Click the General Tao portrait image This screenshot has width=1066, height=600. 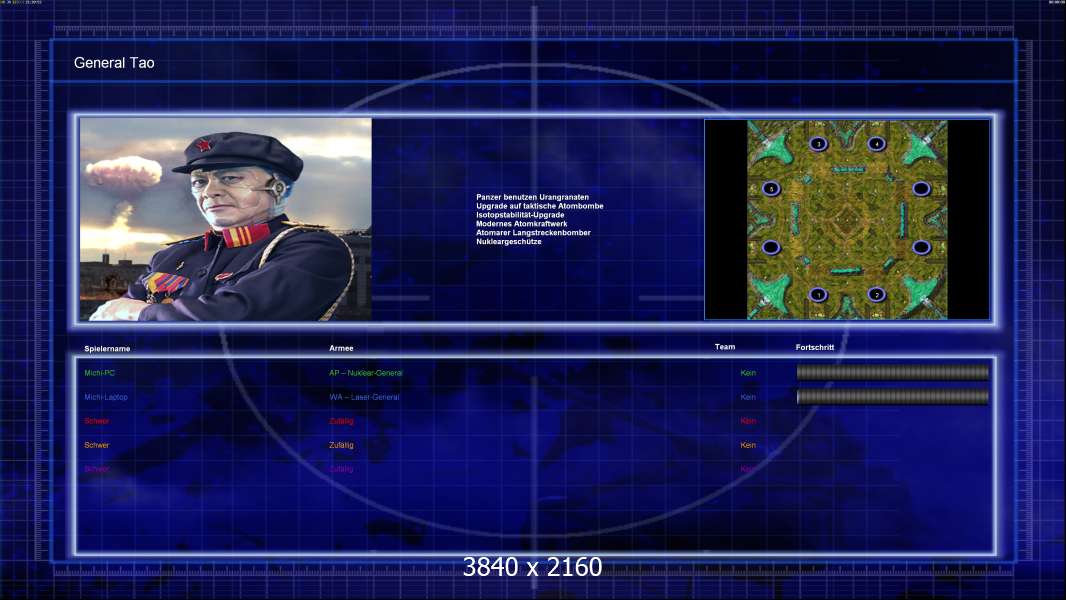tap(226, 219)
